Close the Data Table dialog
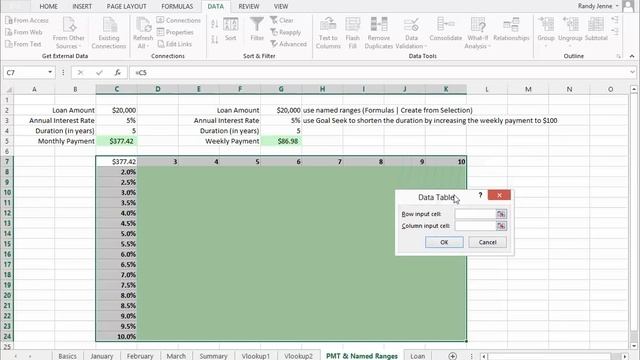This screenshot has height=360, width=640. point(499,195)
